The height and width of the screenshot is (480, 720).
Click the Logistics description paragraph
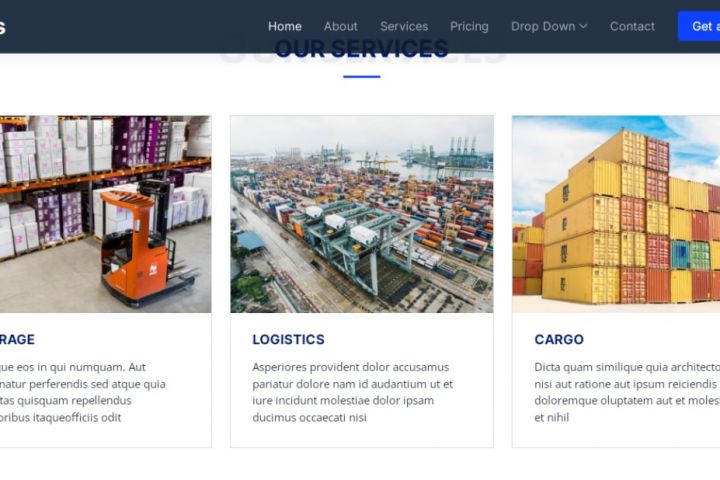(x=353, y=392)
